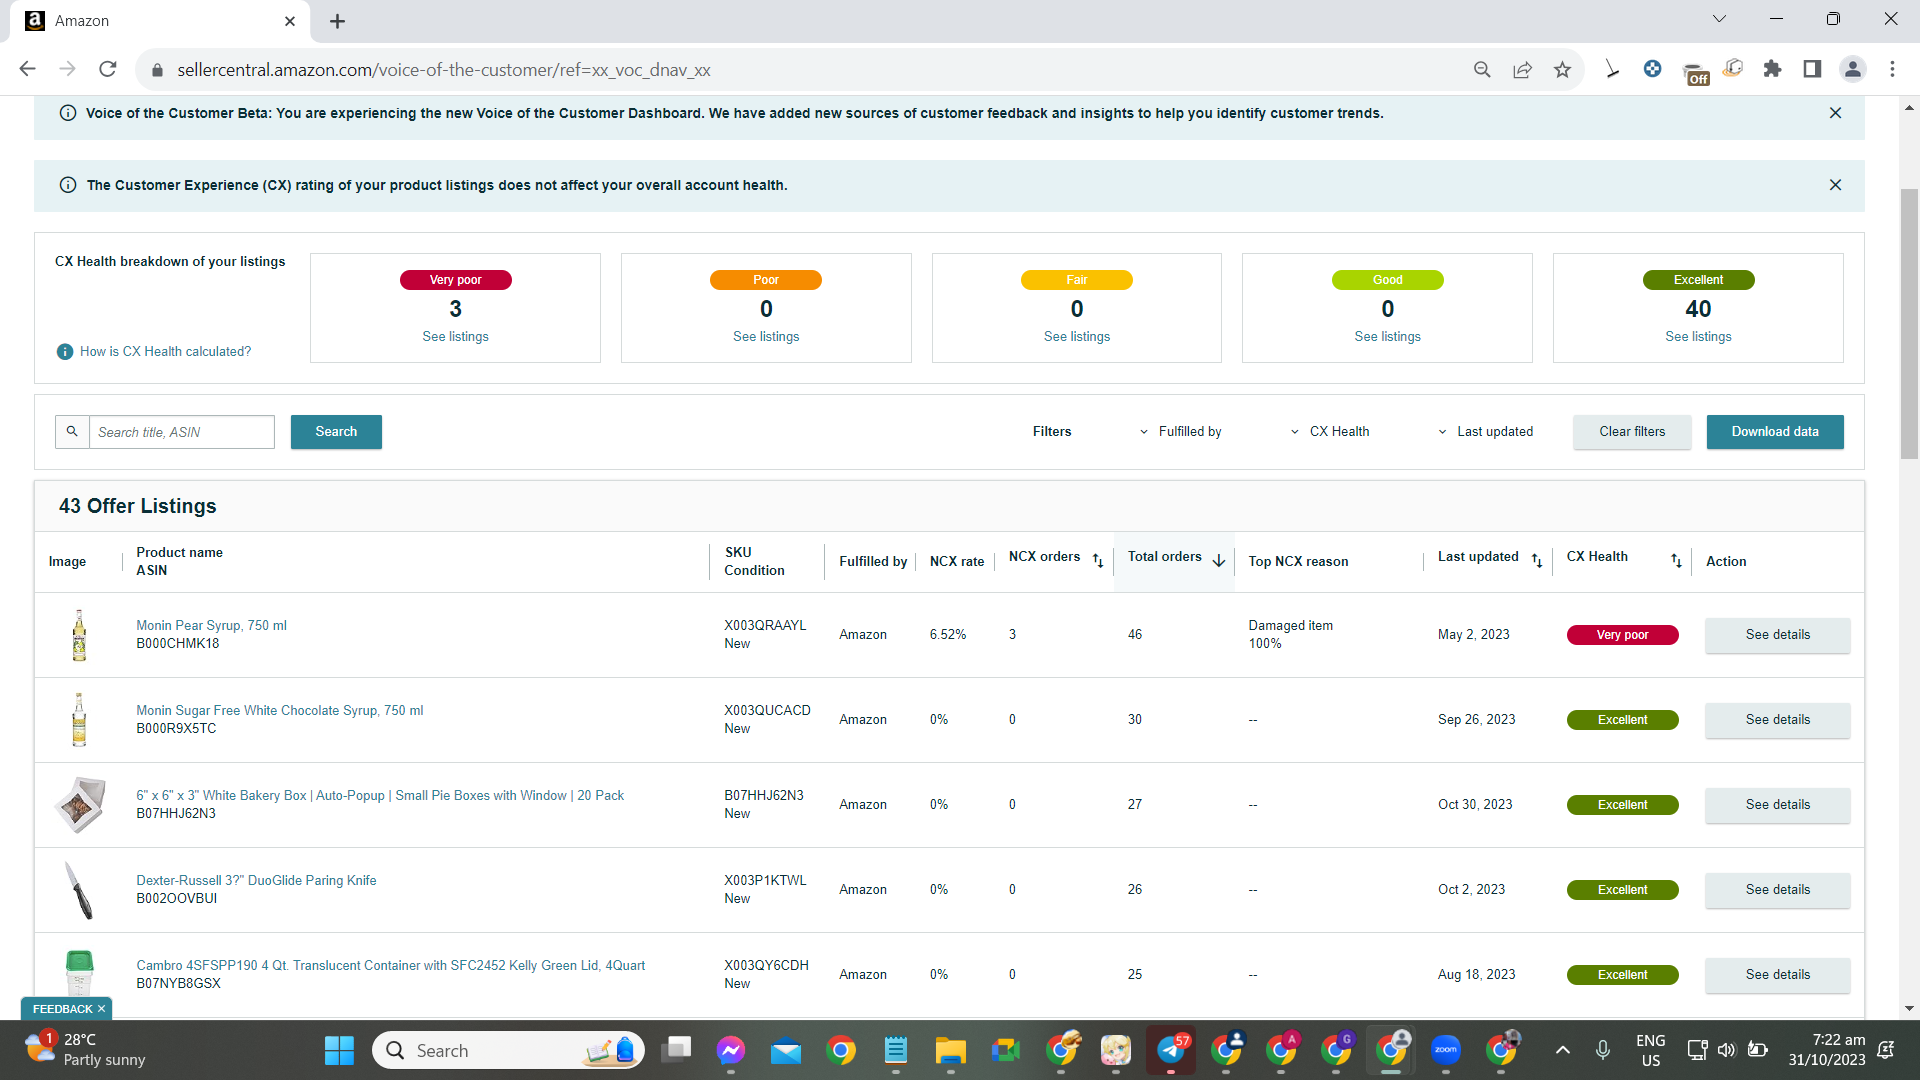Click the browser back arrow
The height and width of the screenshot is (1080, 1920).
click(27, 69)
